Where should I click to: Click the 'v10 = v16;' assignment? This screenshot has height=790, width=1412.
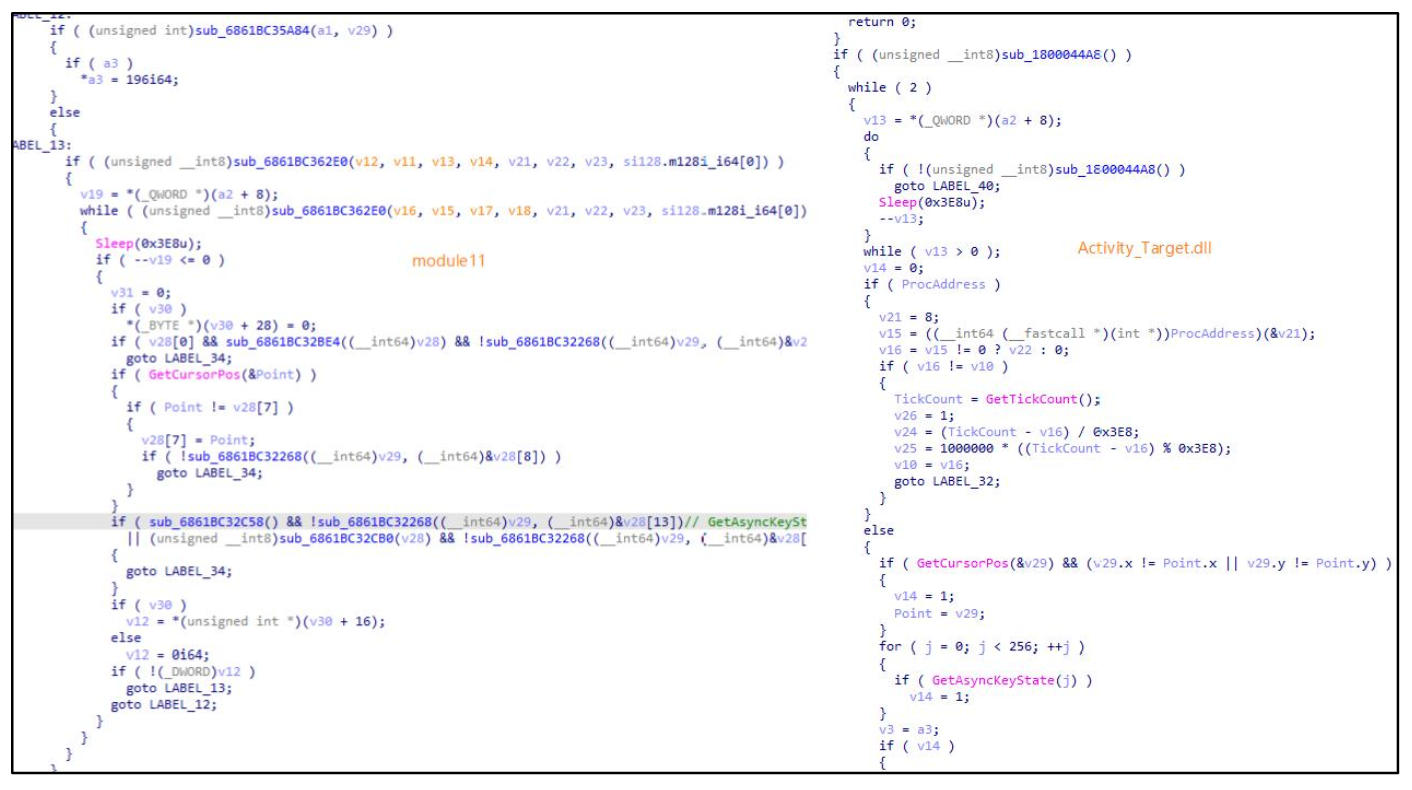(x=930, y=464)
